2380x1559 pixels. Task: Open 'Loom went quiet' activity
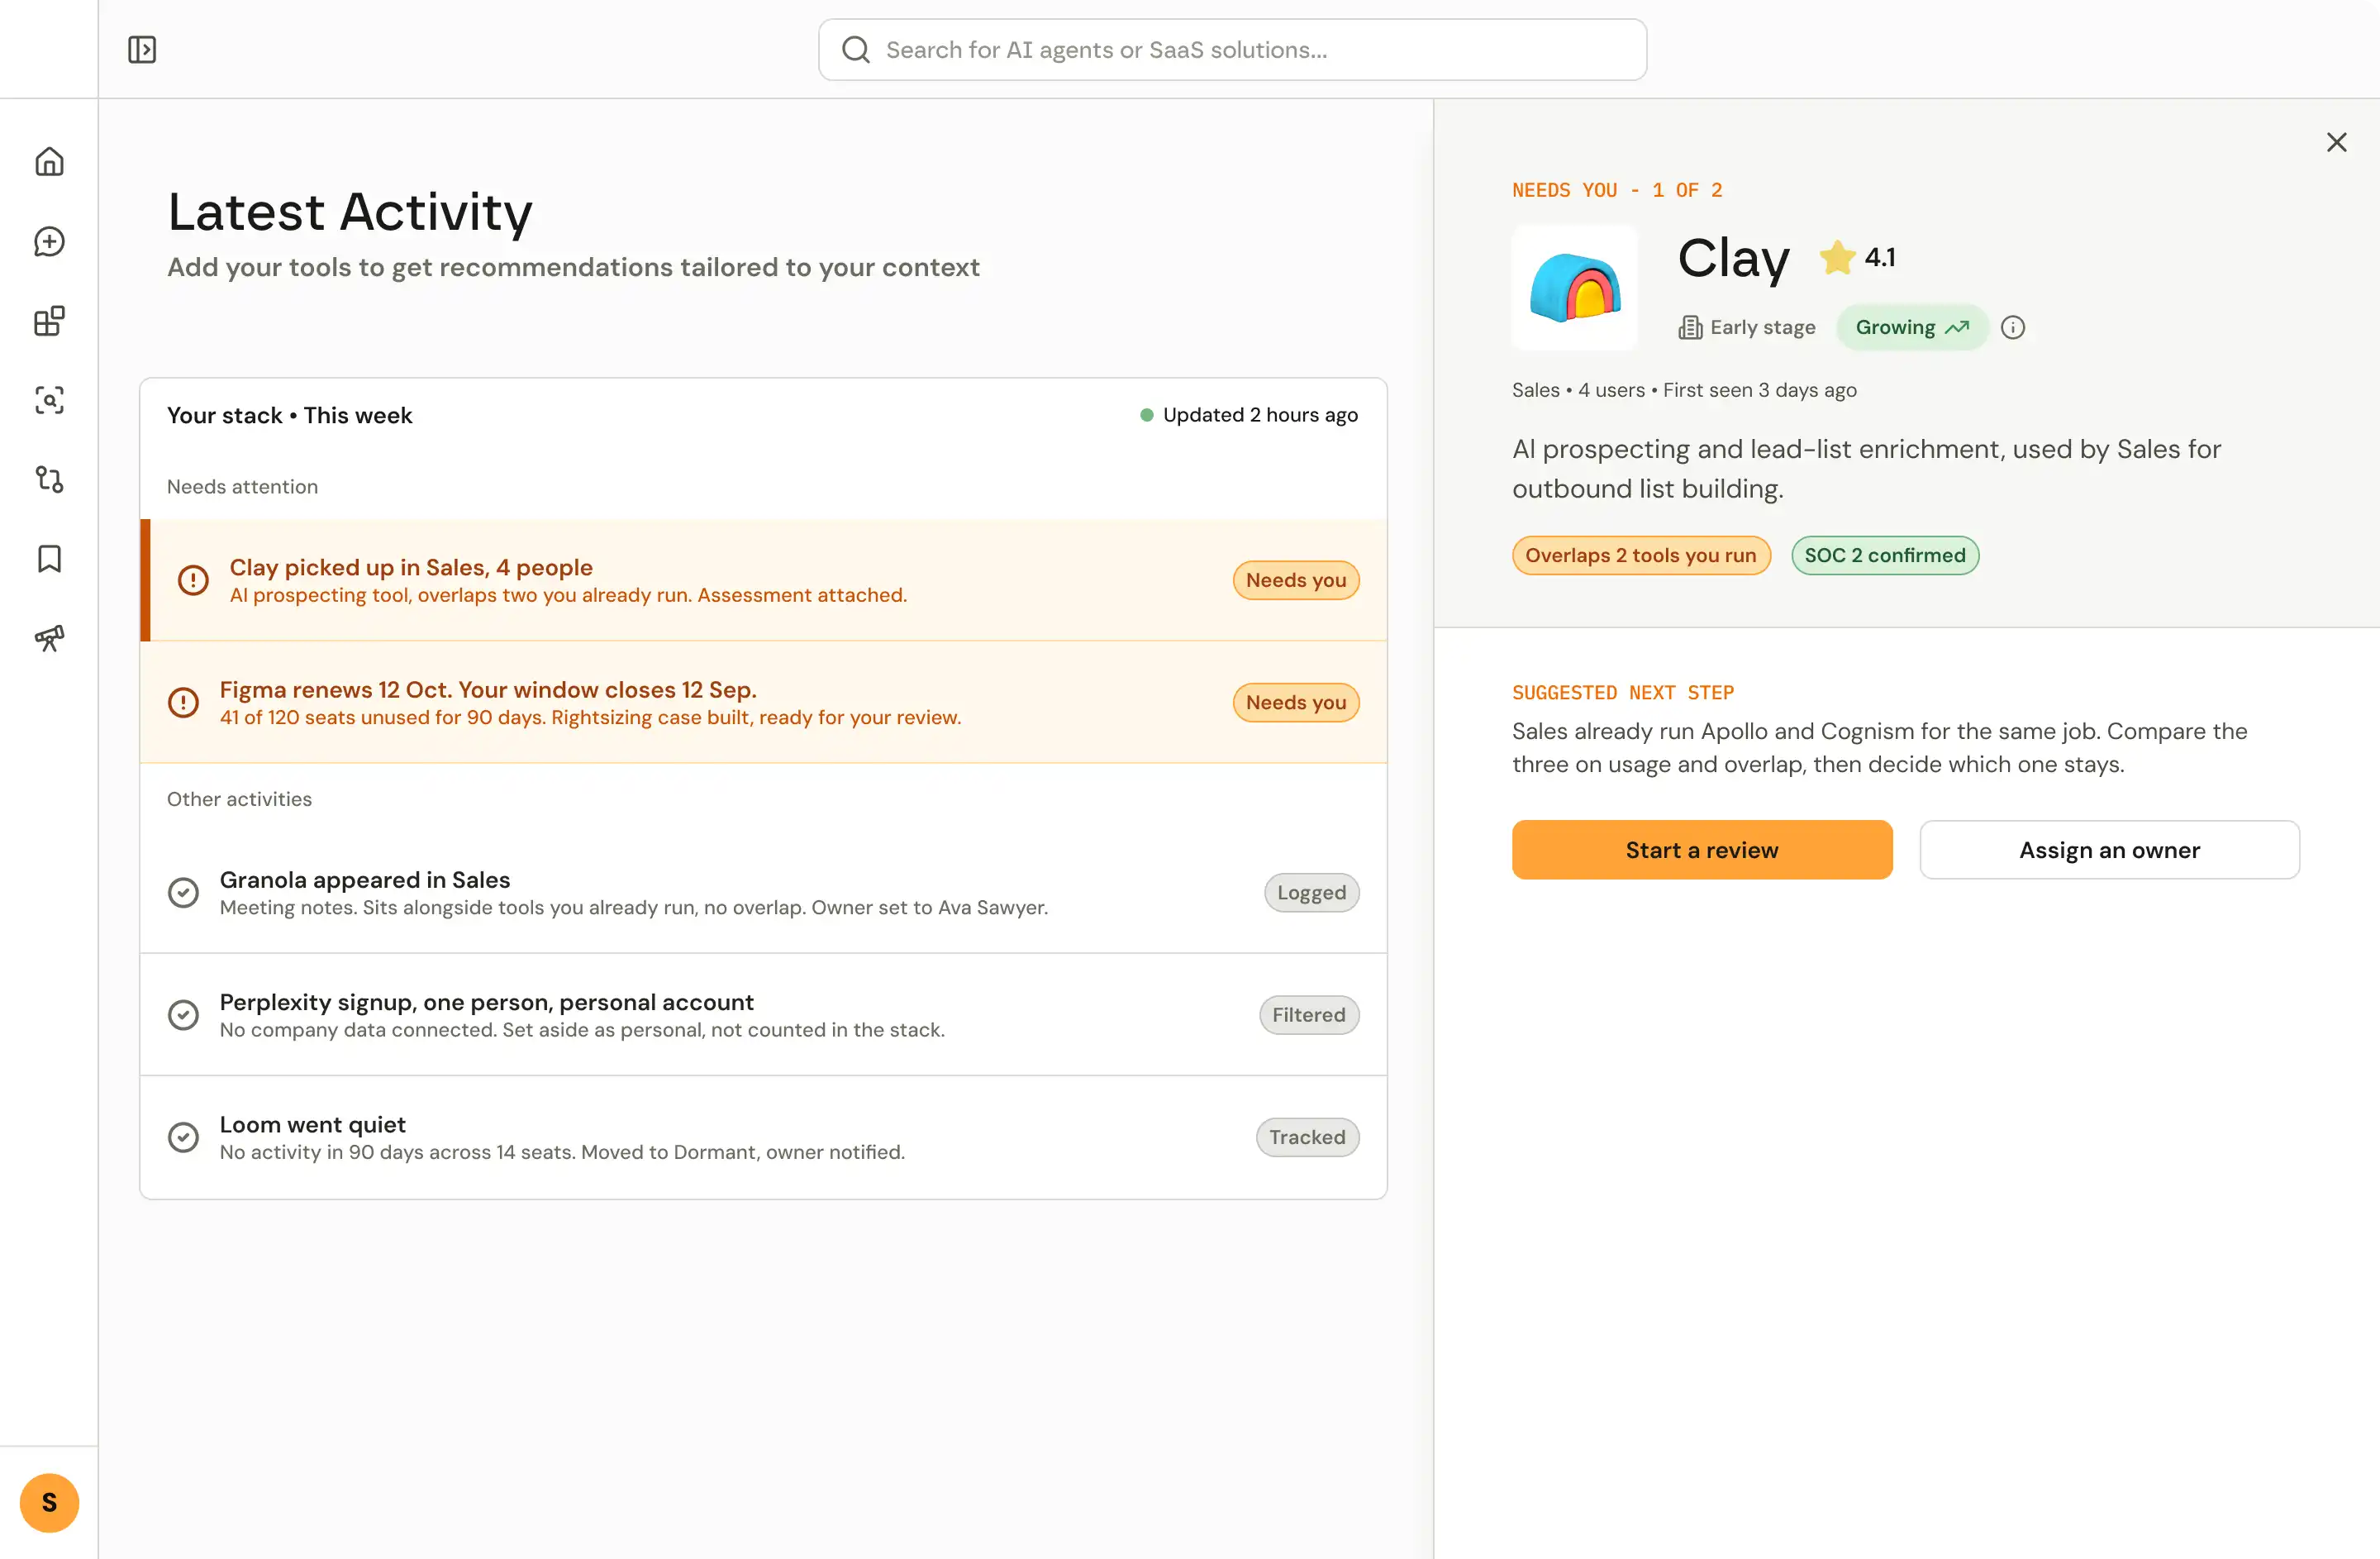(763, 1137)
